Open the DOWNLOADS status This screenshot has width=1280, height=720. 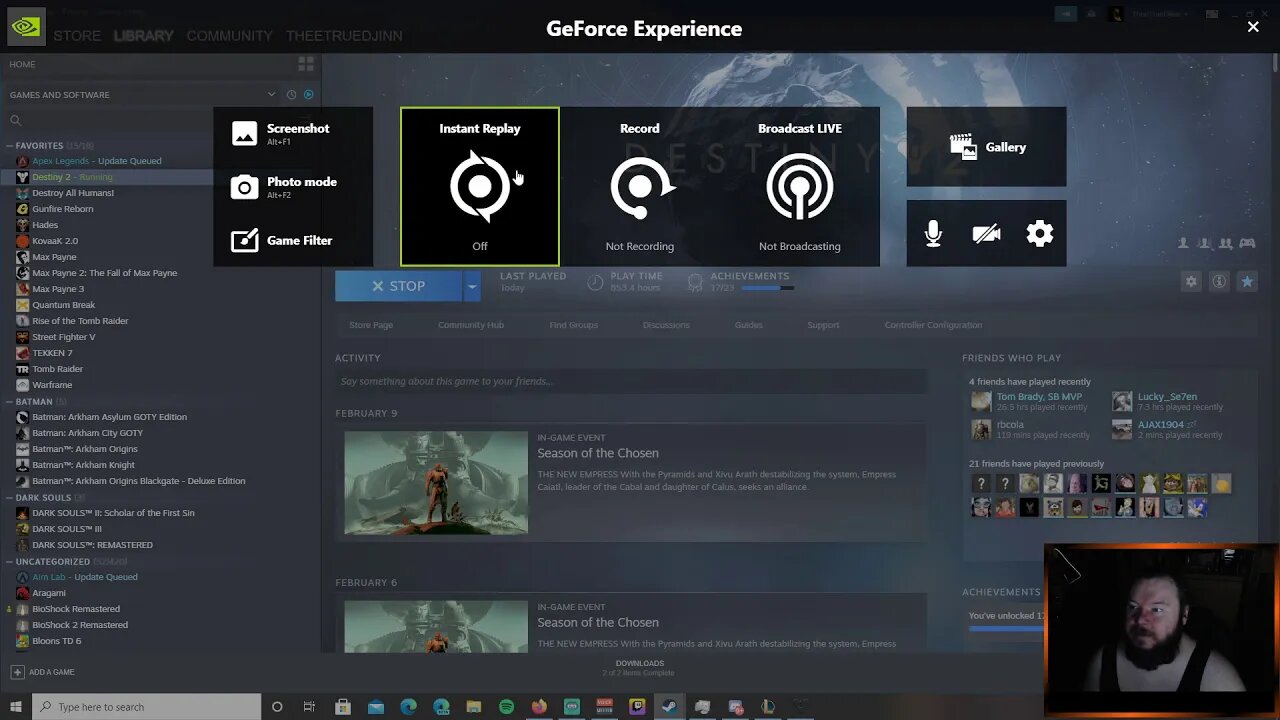[640, 668]
